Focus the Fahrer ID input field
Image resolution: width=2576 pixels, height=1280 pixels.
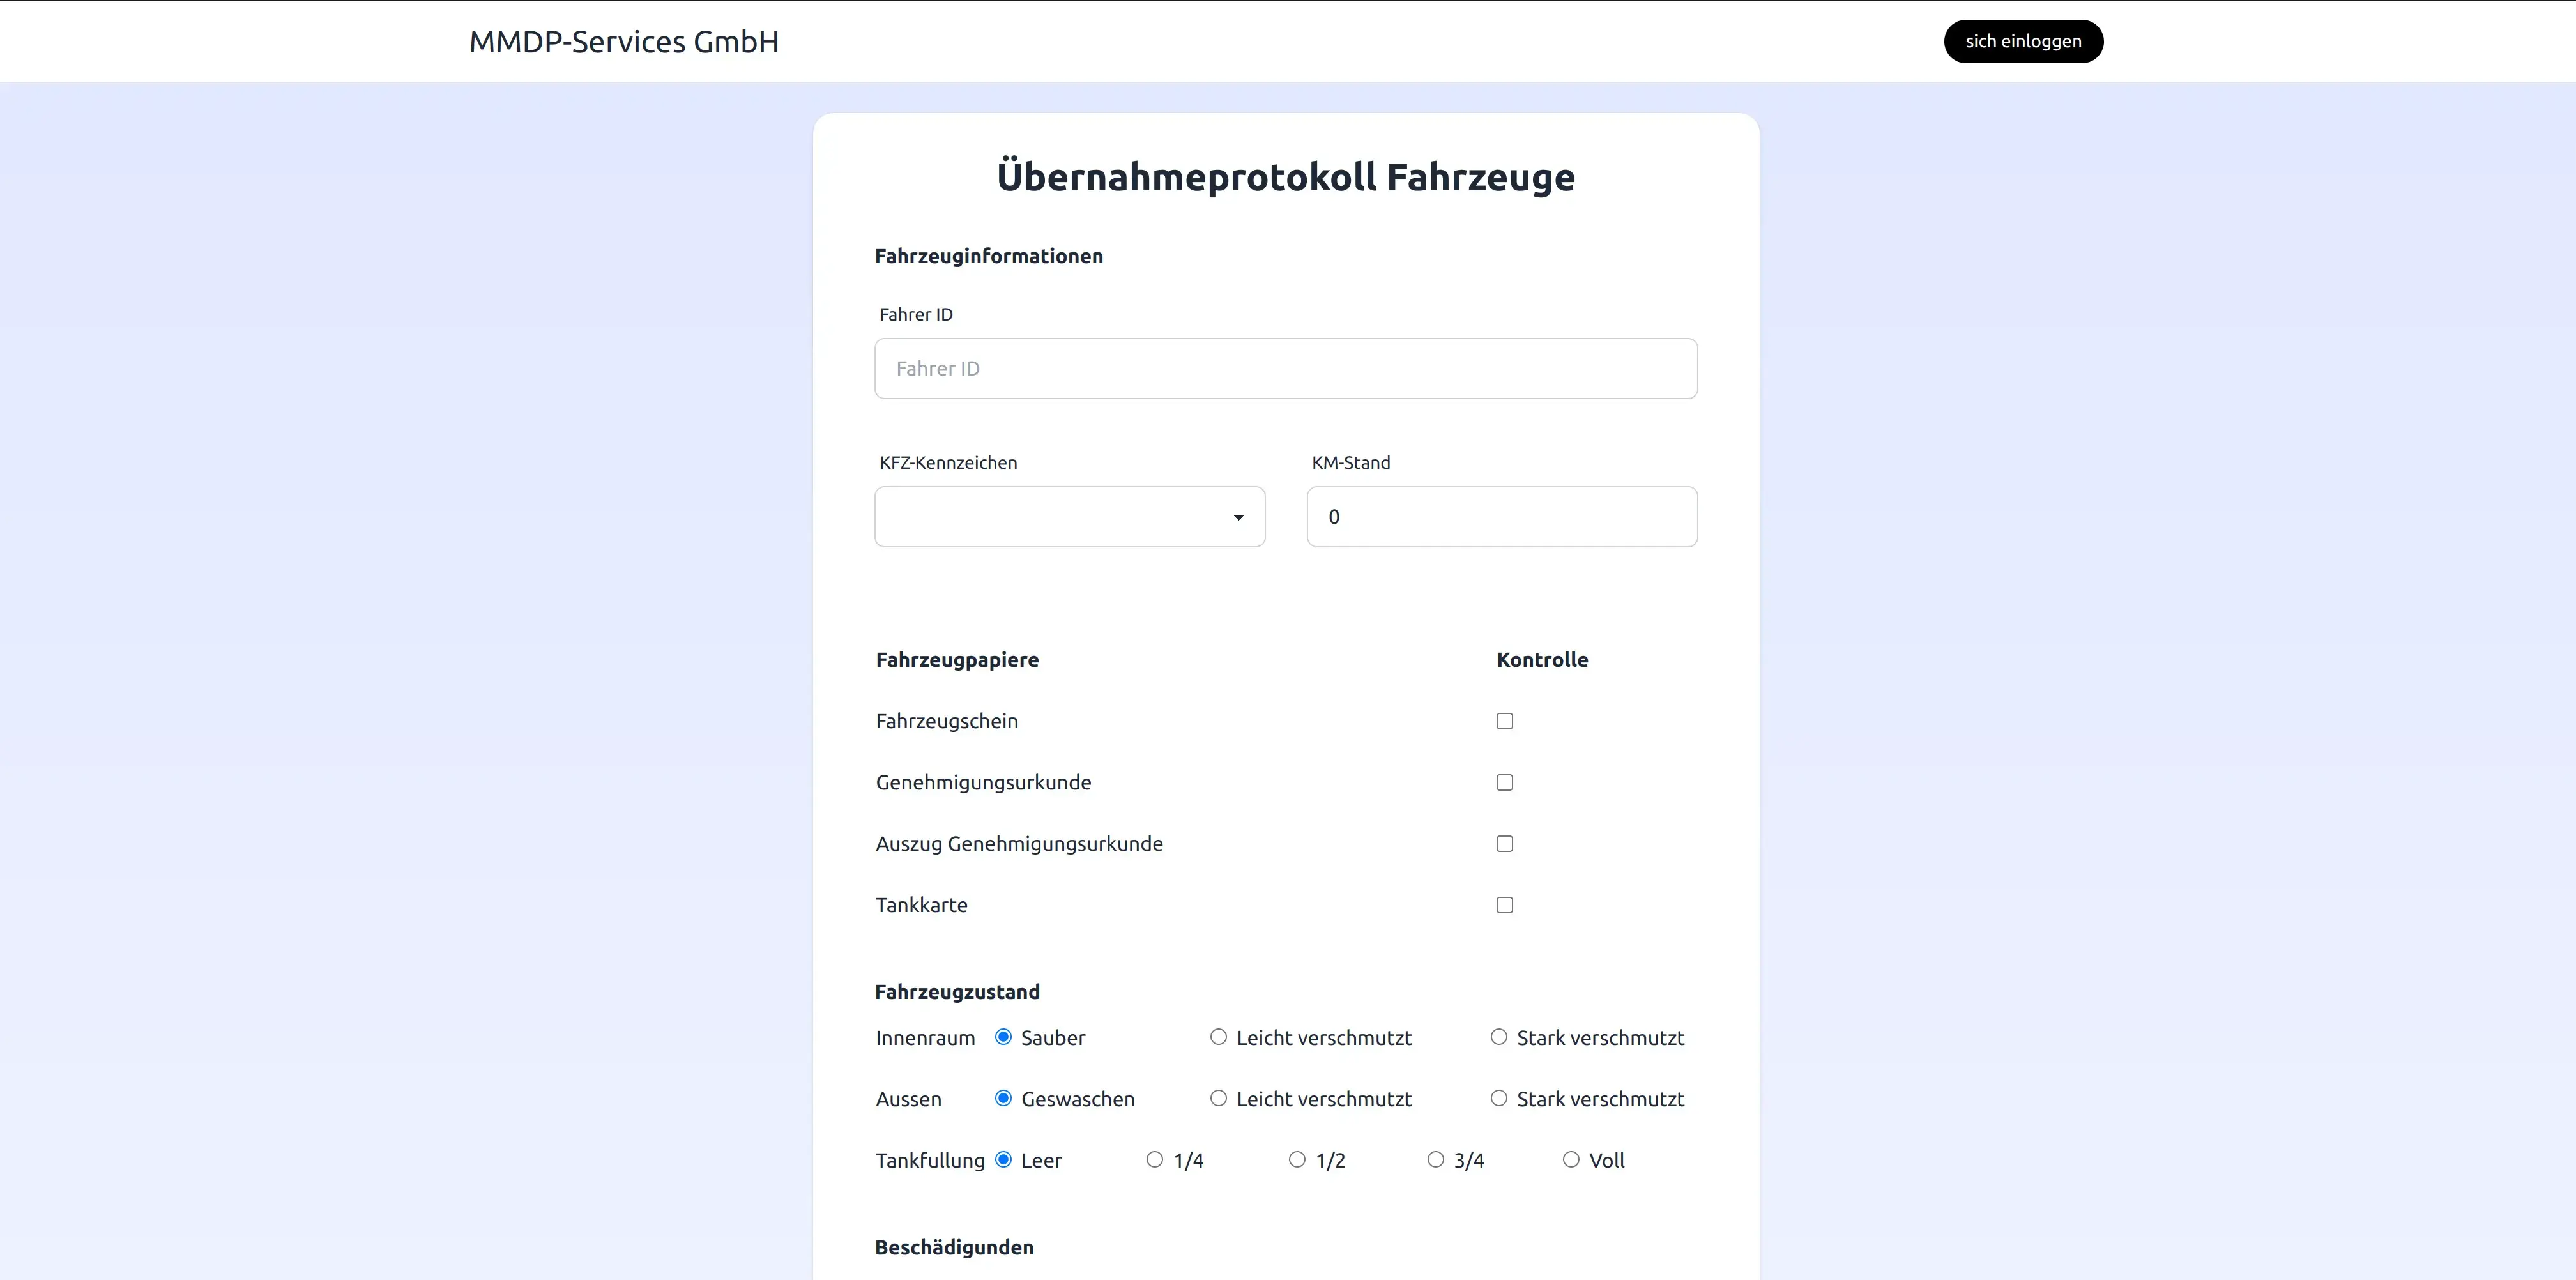(x=1285, y=368)
